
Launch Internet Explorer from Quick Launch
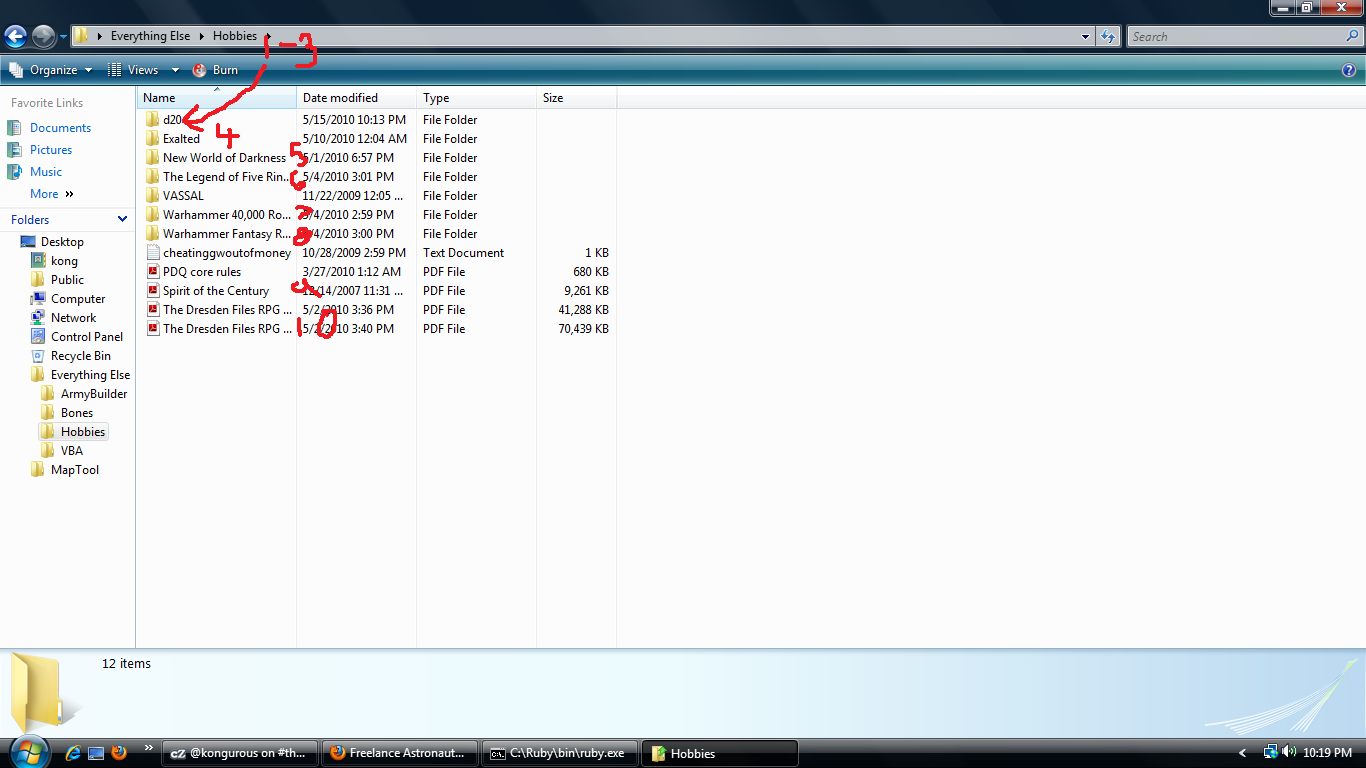pyautogui.click(x=72, y=753)
